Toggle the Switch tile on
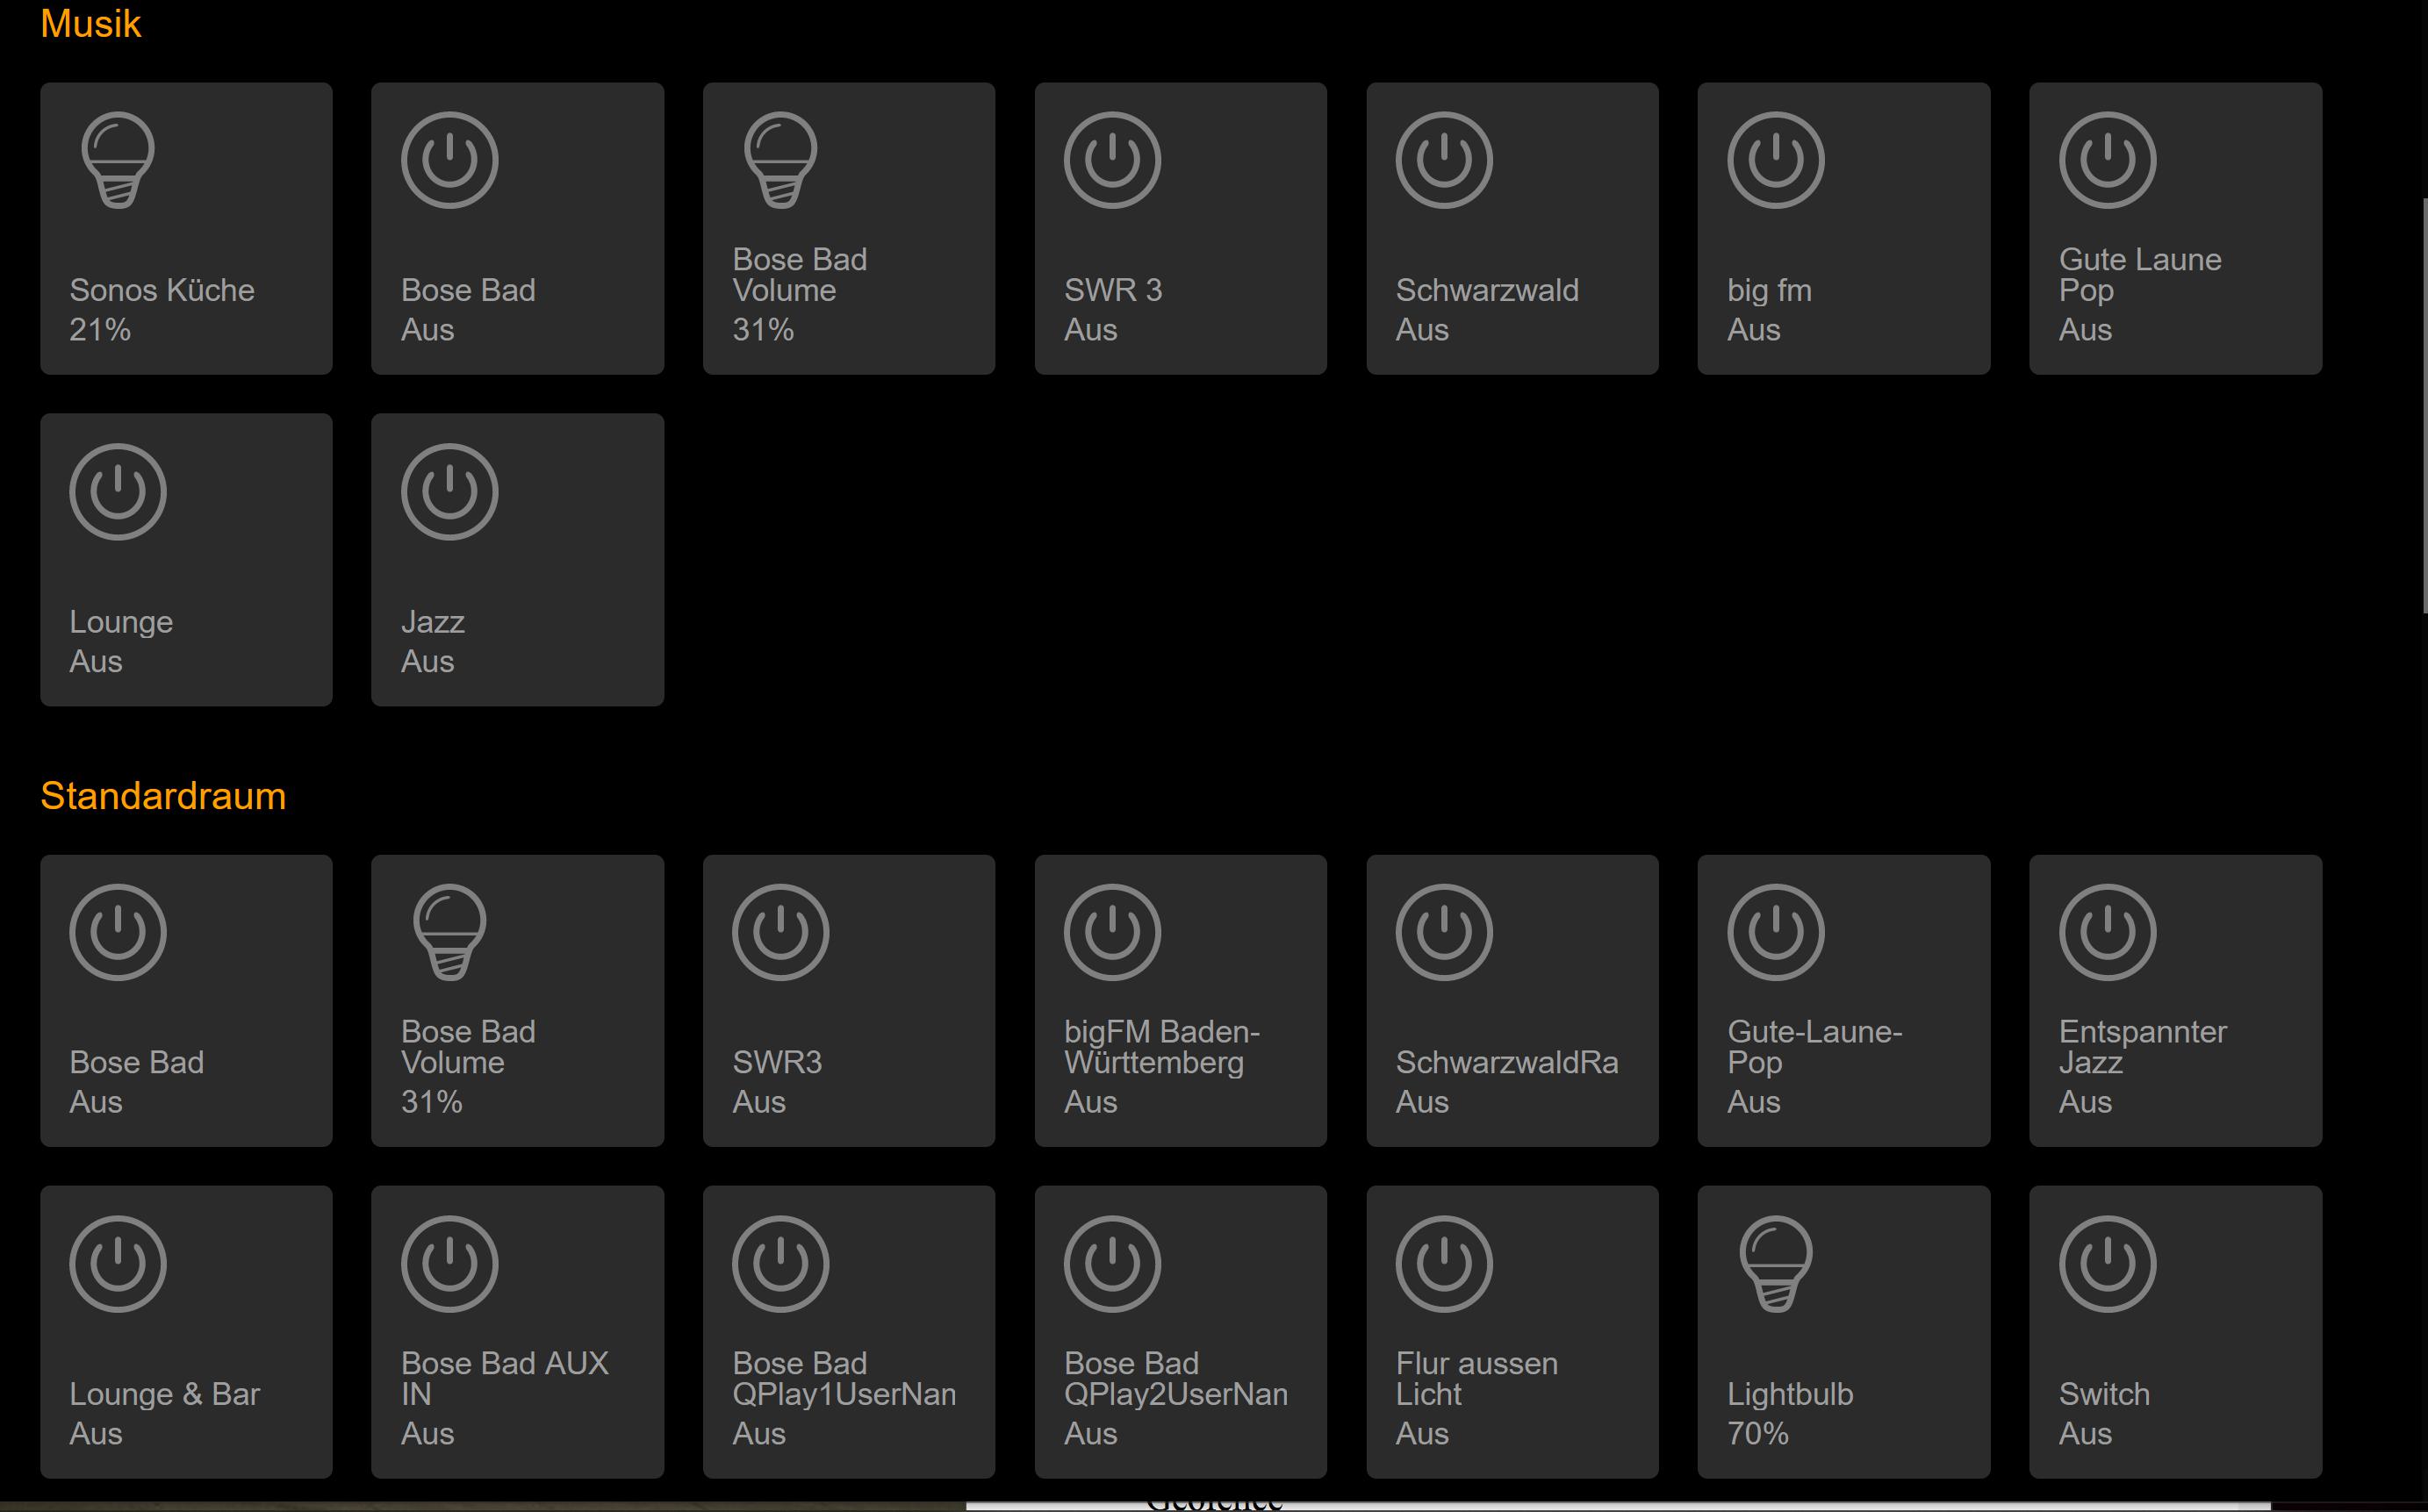This screenshot has height=1512, width=2428. (2174, 1332)
